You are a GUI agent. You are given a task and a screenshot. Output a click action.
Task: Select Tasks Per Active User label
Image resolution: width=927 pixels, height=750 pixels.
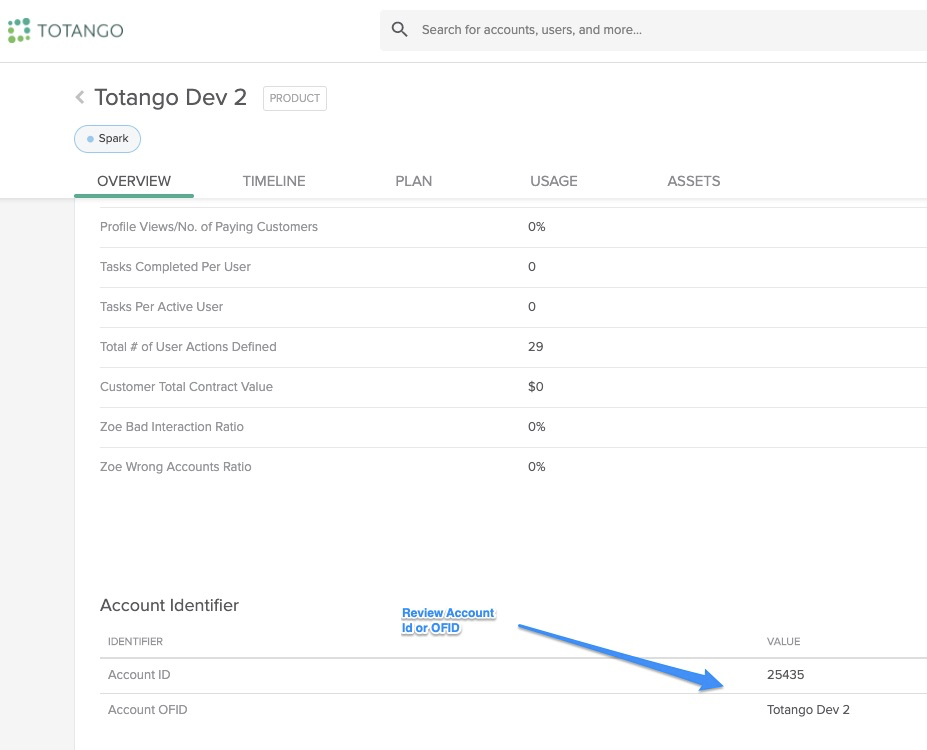click(161, 307)
